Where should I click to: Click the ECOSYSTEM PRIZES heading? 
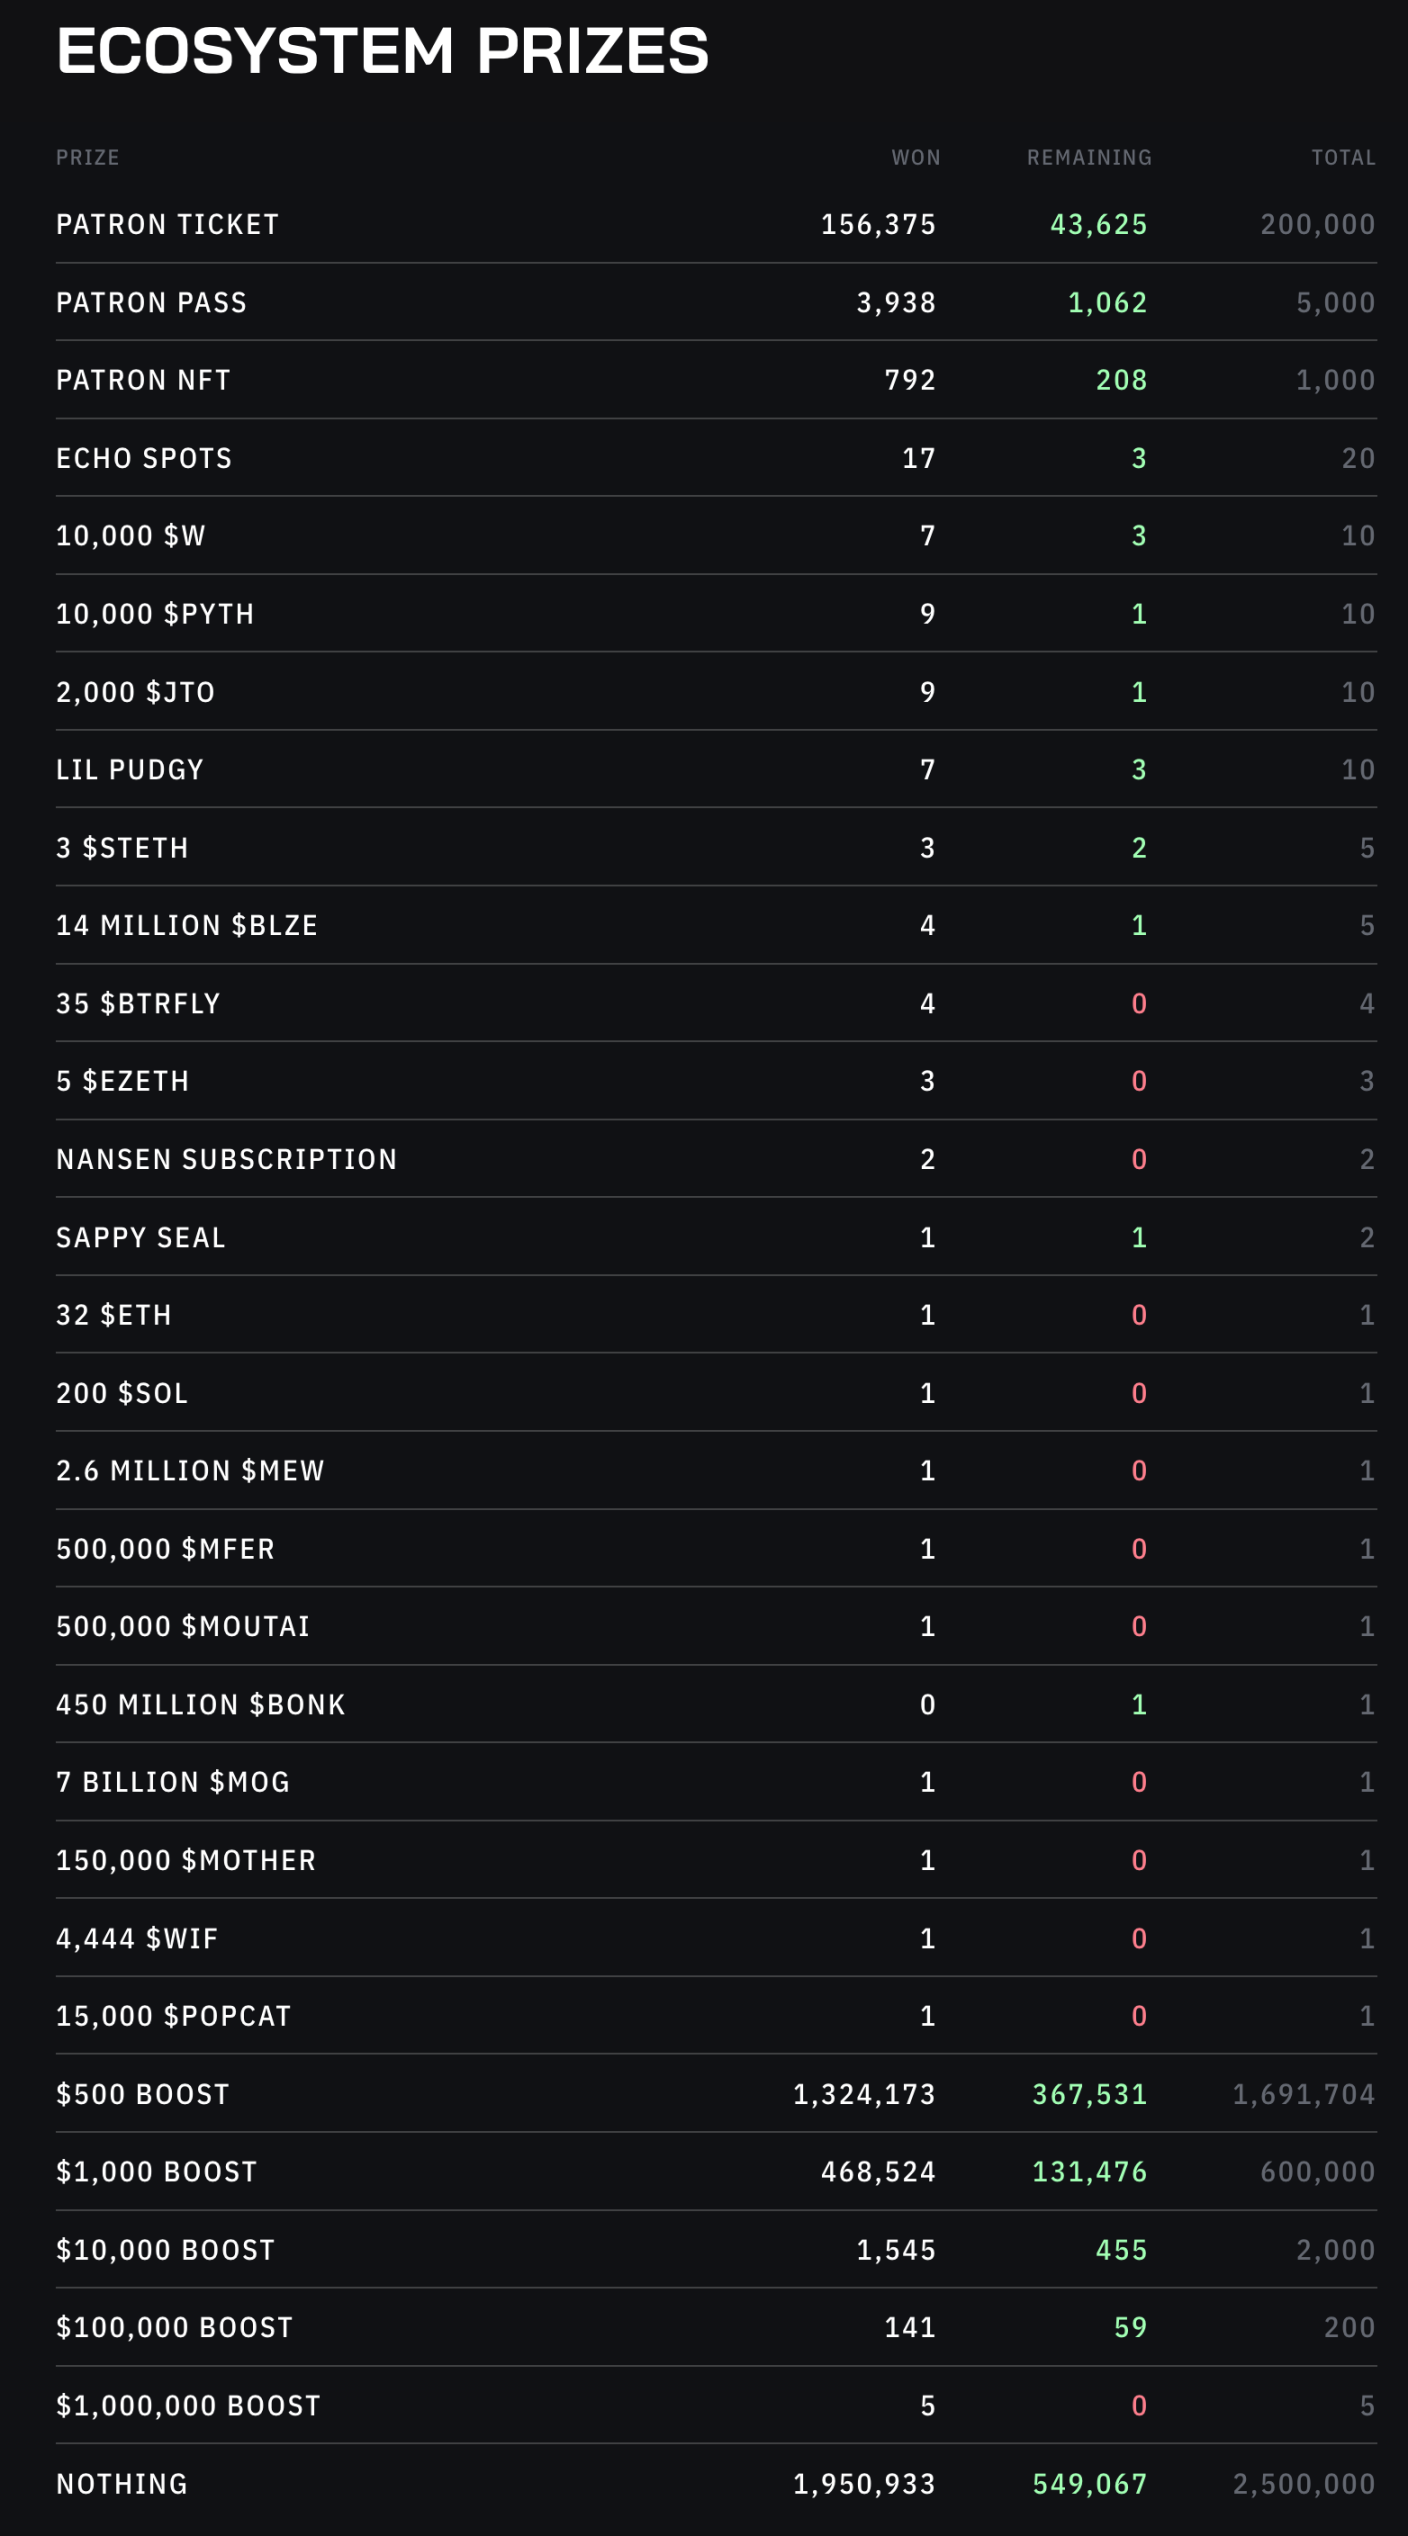[382, 50]
